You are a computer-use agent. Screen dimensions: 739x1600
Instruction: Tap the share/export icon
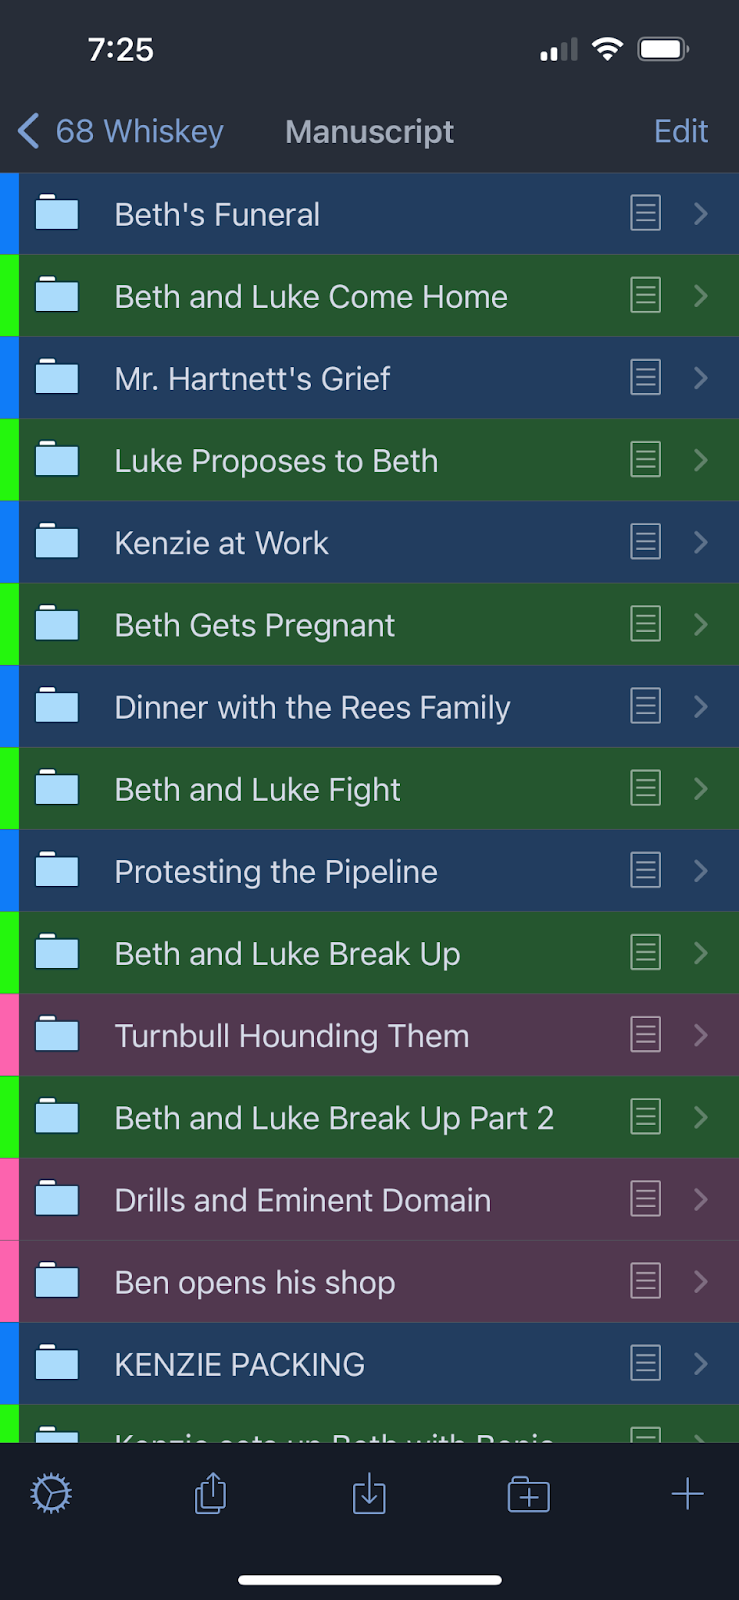coord(210,1494)
